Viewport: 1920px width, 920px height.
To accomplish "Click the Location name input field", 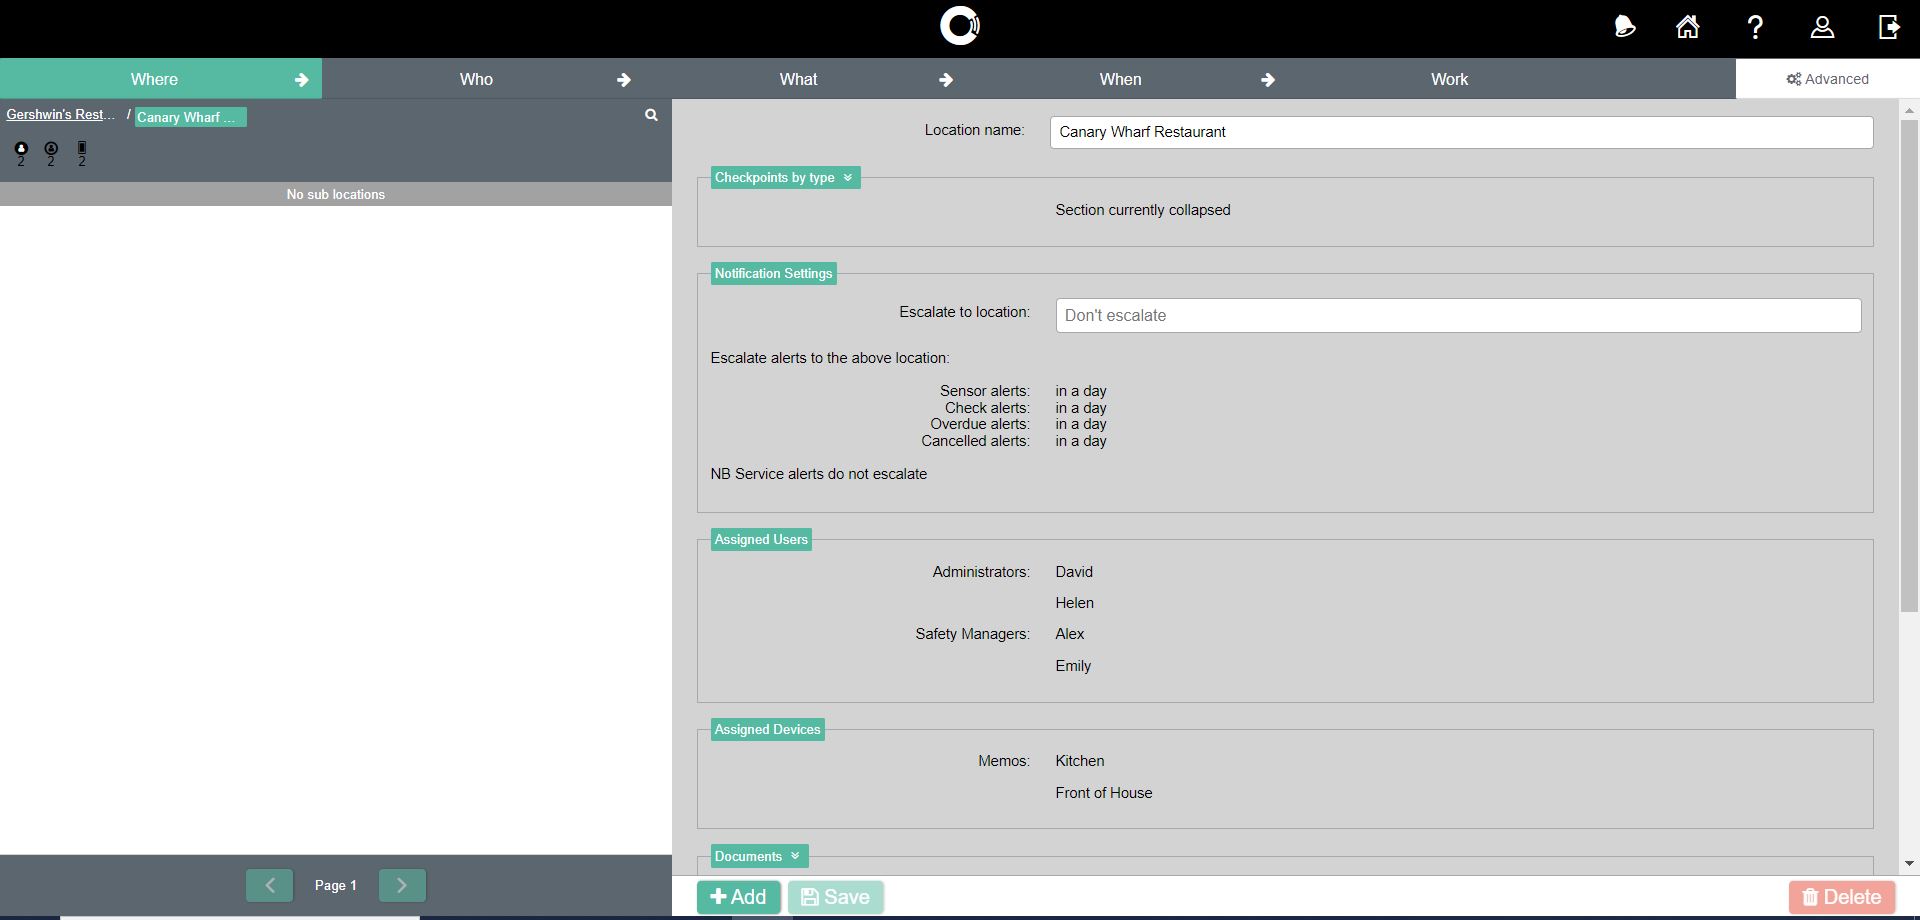I will 1460,132.
